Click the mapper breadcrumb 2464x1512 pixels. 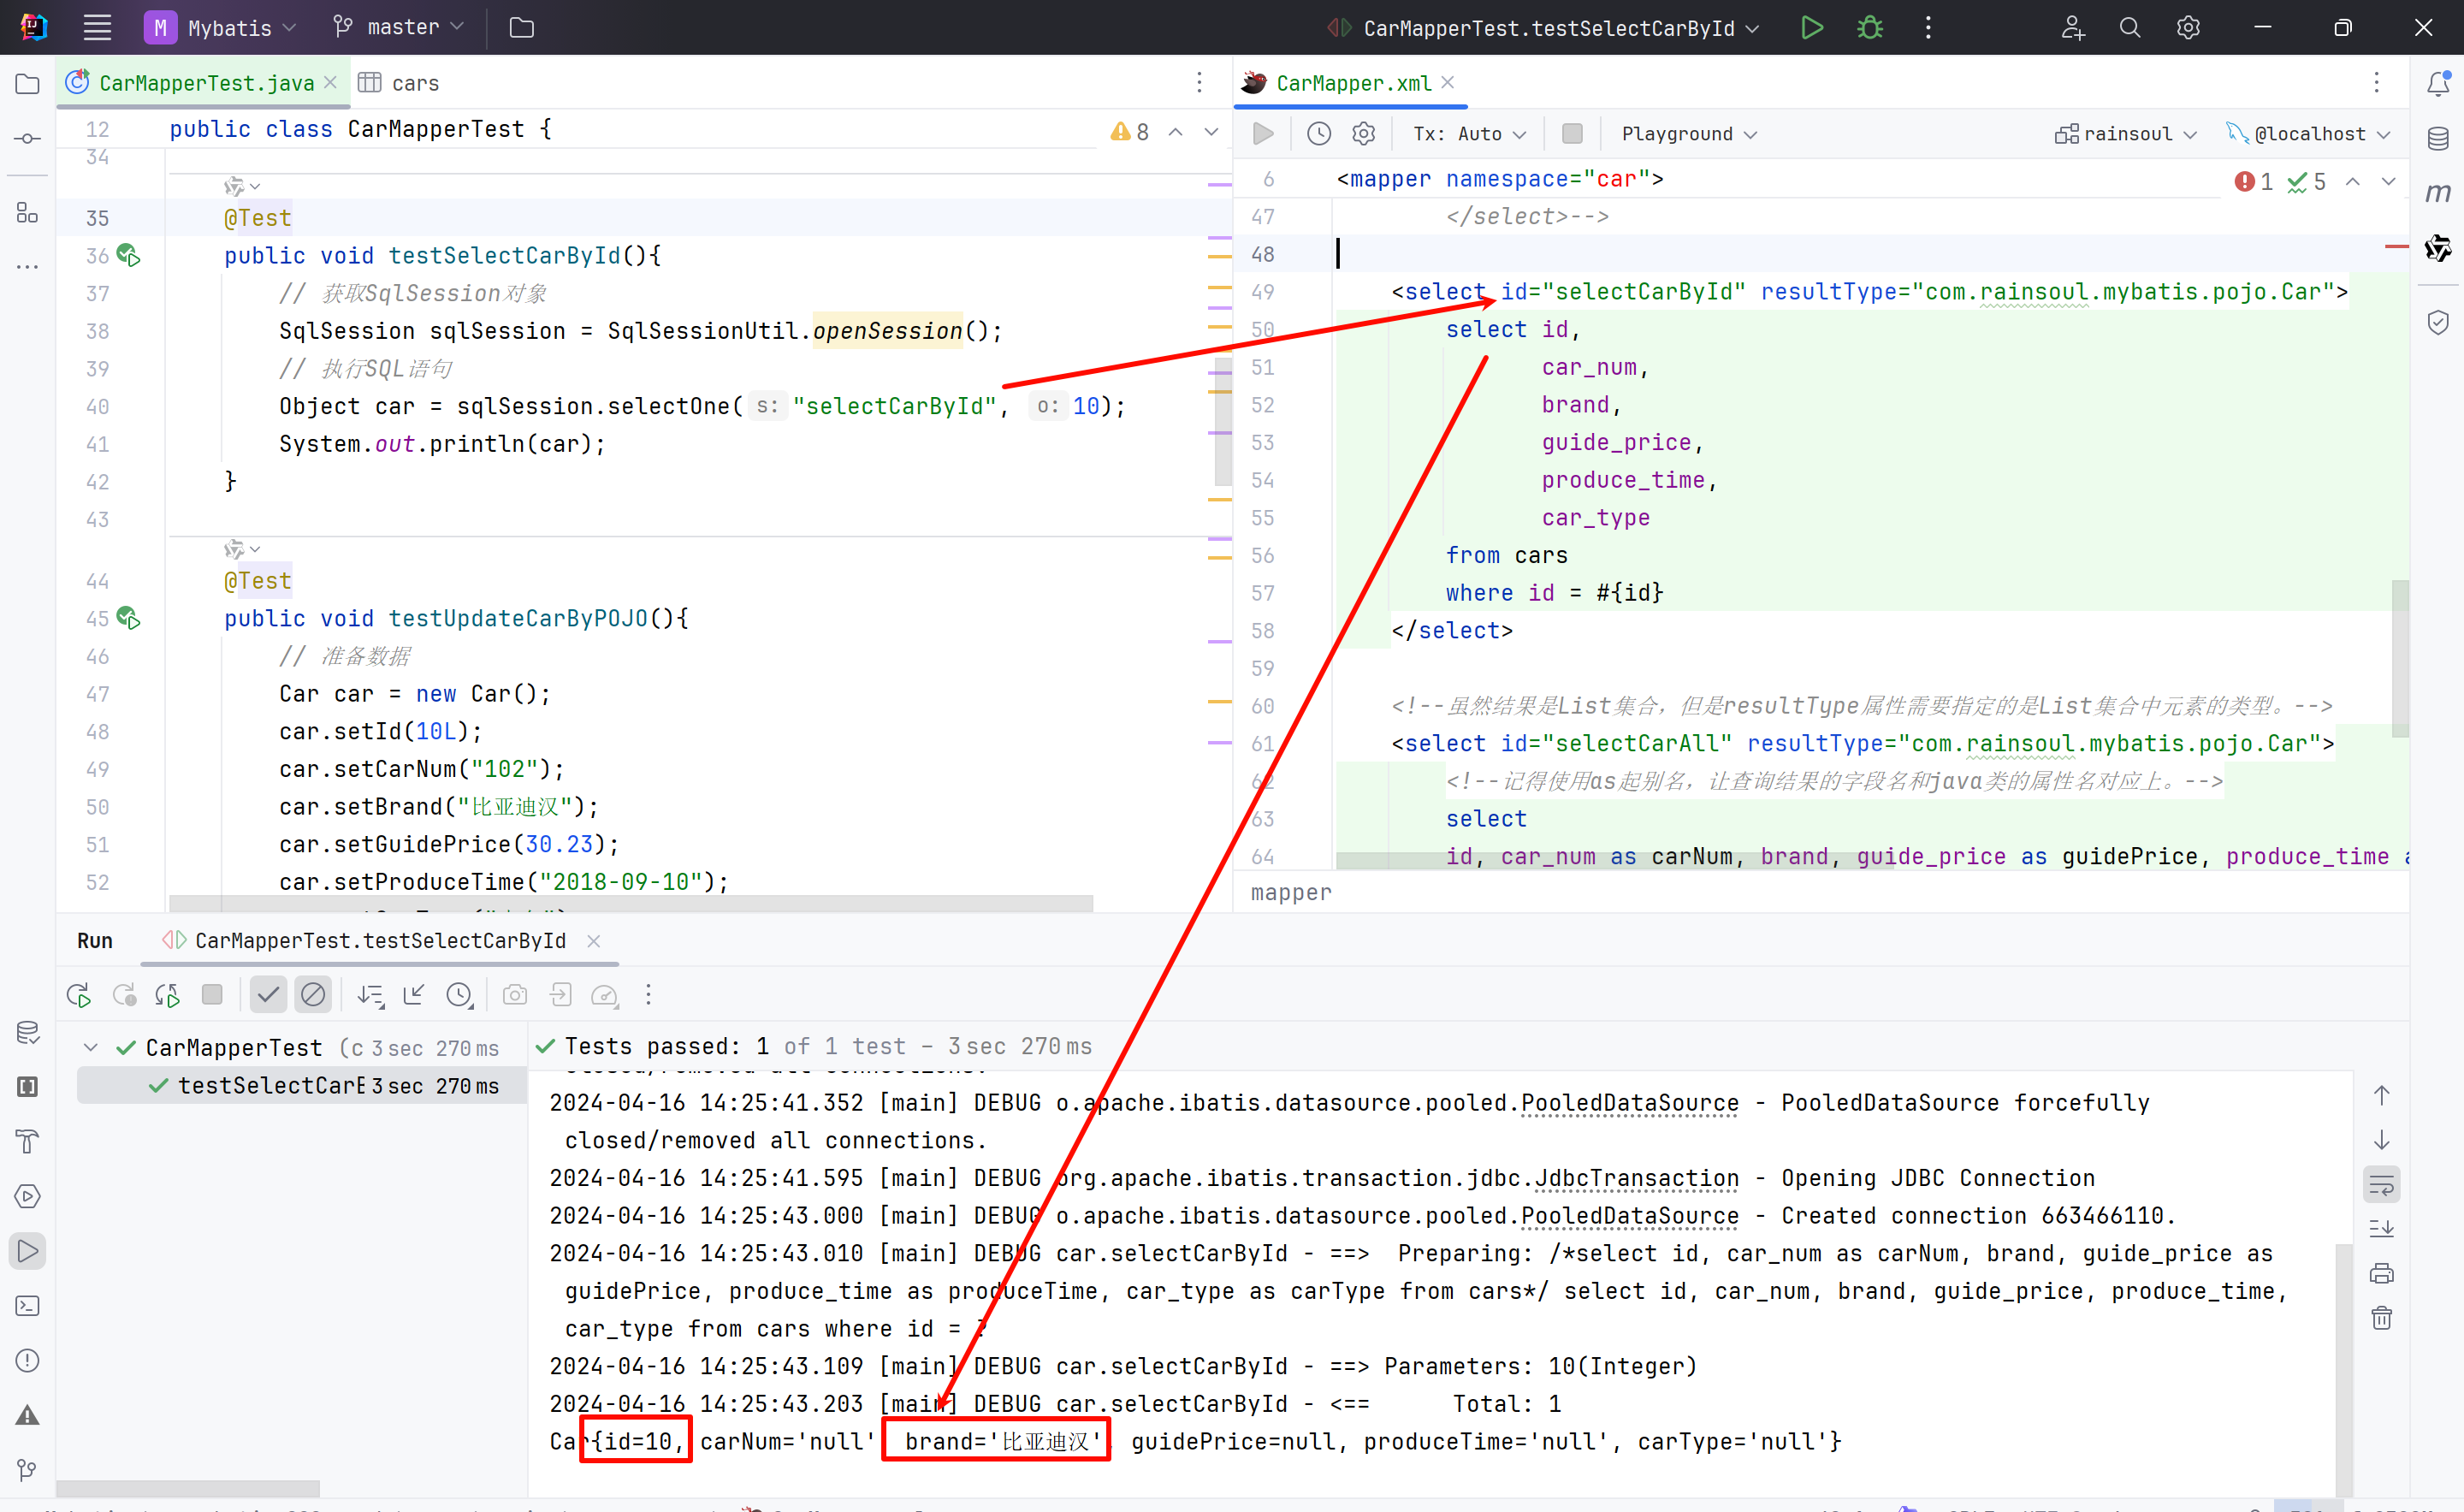1291,892
